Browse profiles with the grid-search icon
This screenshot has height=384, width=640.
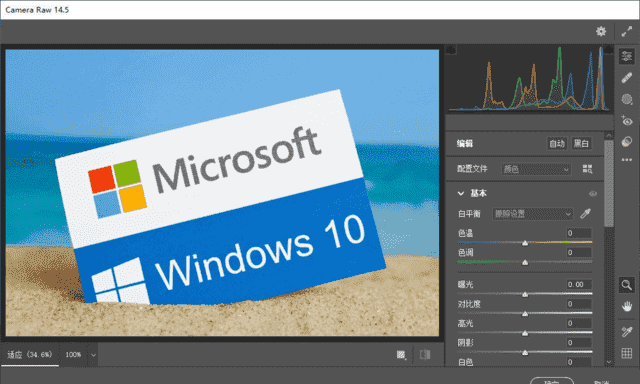point(587,169)
